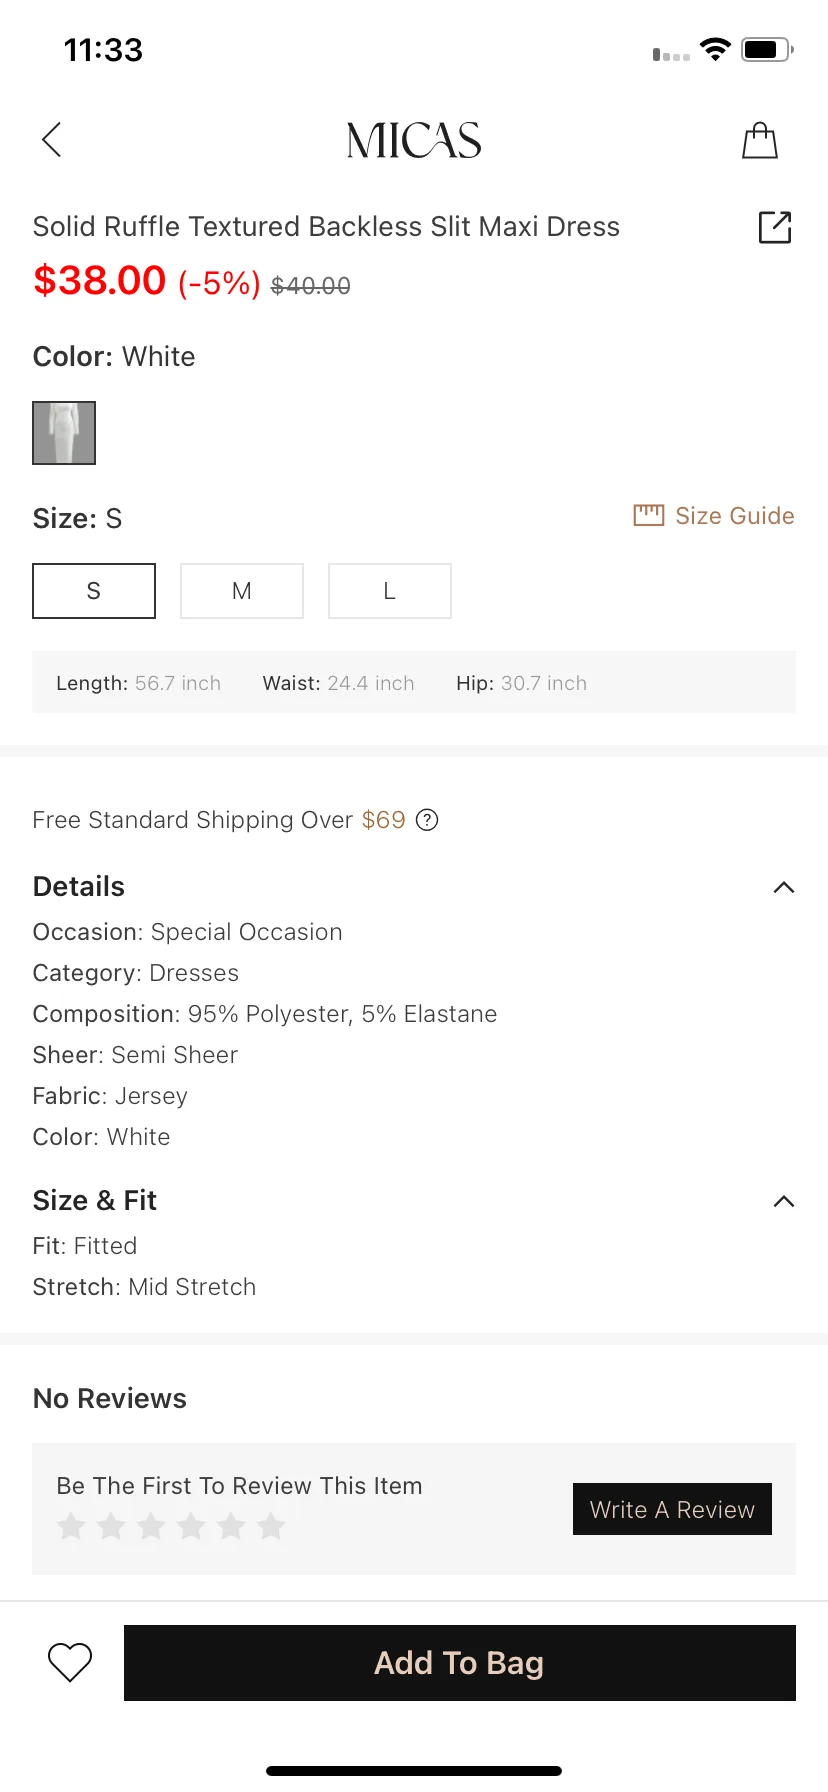
Task: Go back using the left arrow icon
Action: 52,140
